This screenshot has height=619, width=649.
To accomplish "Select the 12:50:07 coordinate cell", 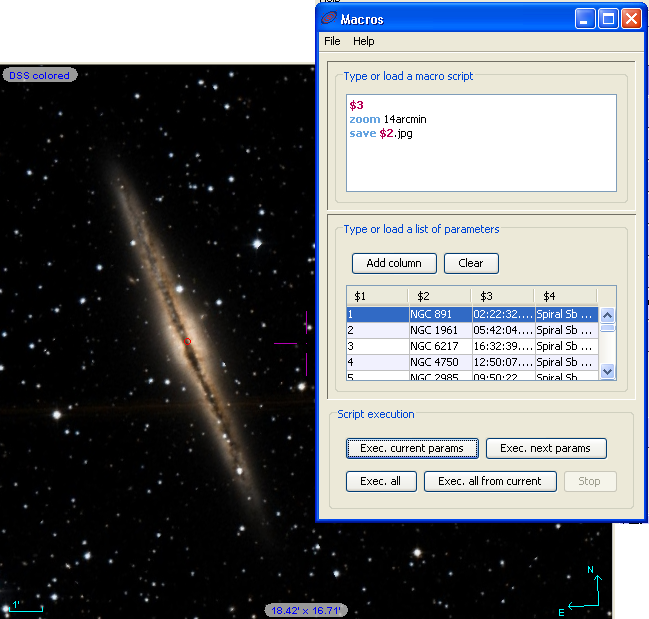I will tap(504, 362).
